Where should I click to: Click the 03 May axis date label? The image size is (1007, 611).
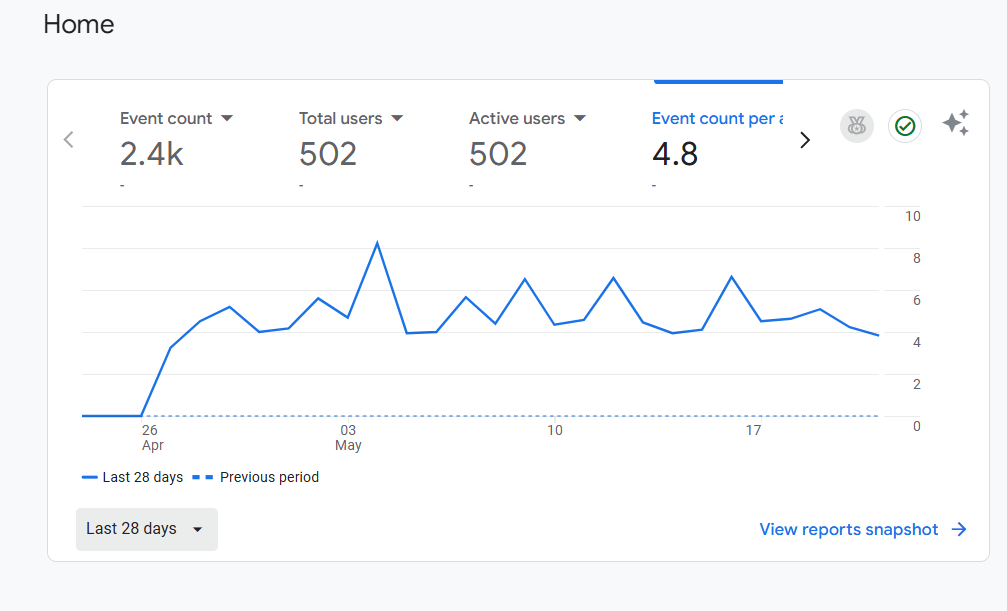tap(348, 438)
